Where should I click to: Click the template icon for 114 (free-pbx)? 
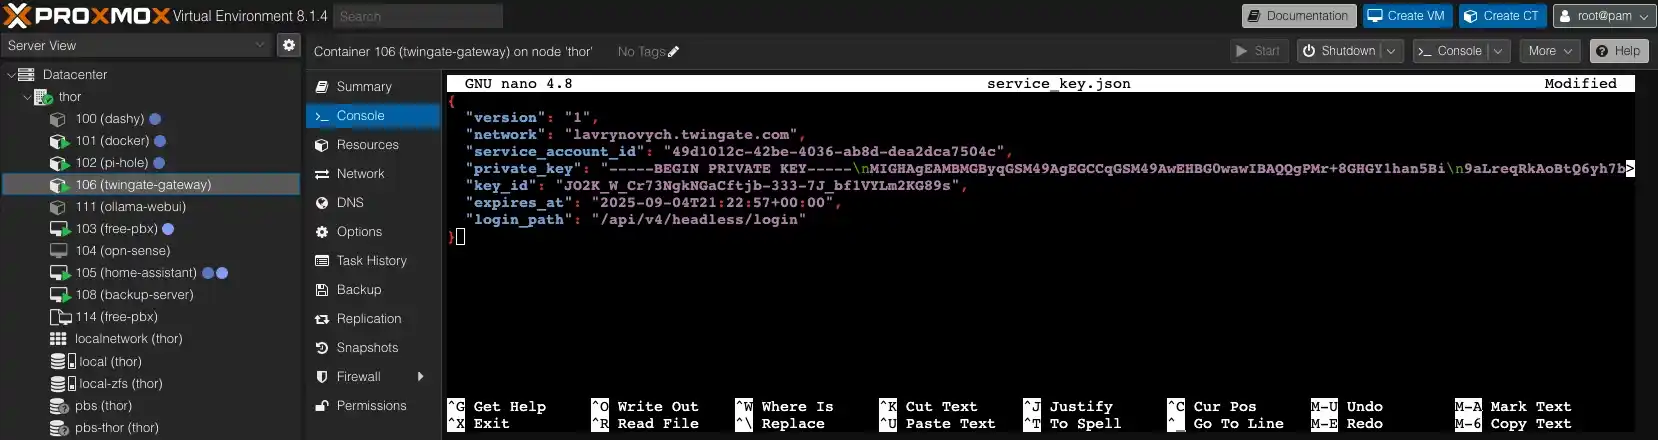click(59, 317)
